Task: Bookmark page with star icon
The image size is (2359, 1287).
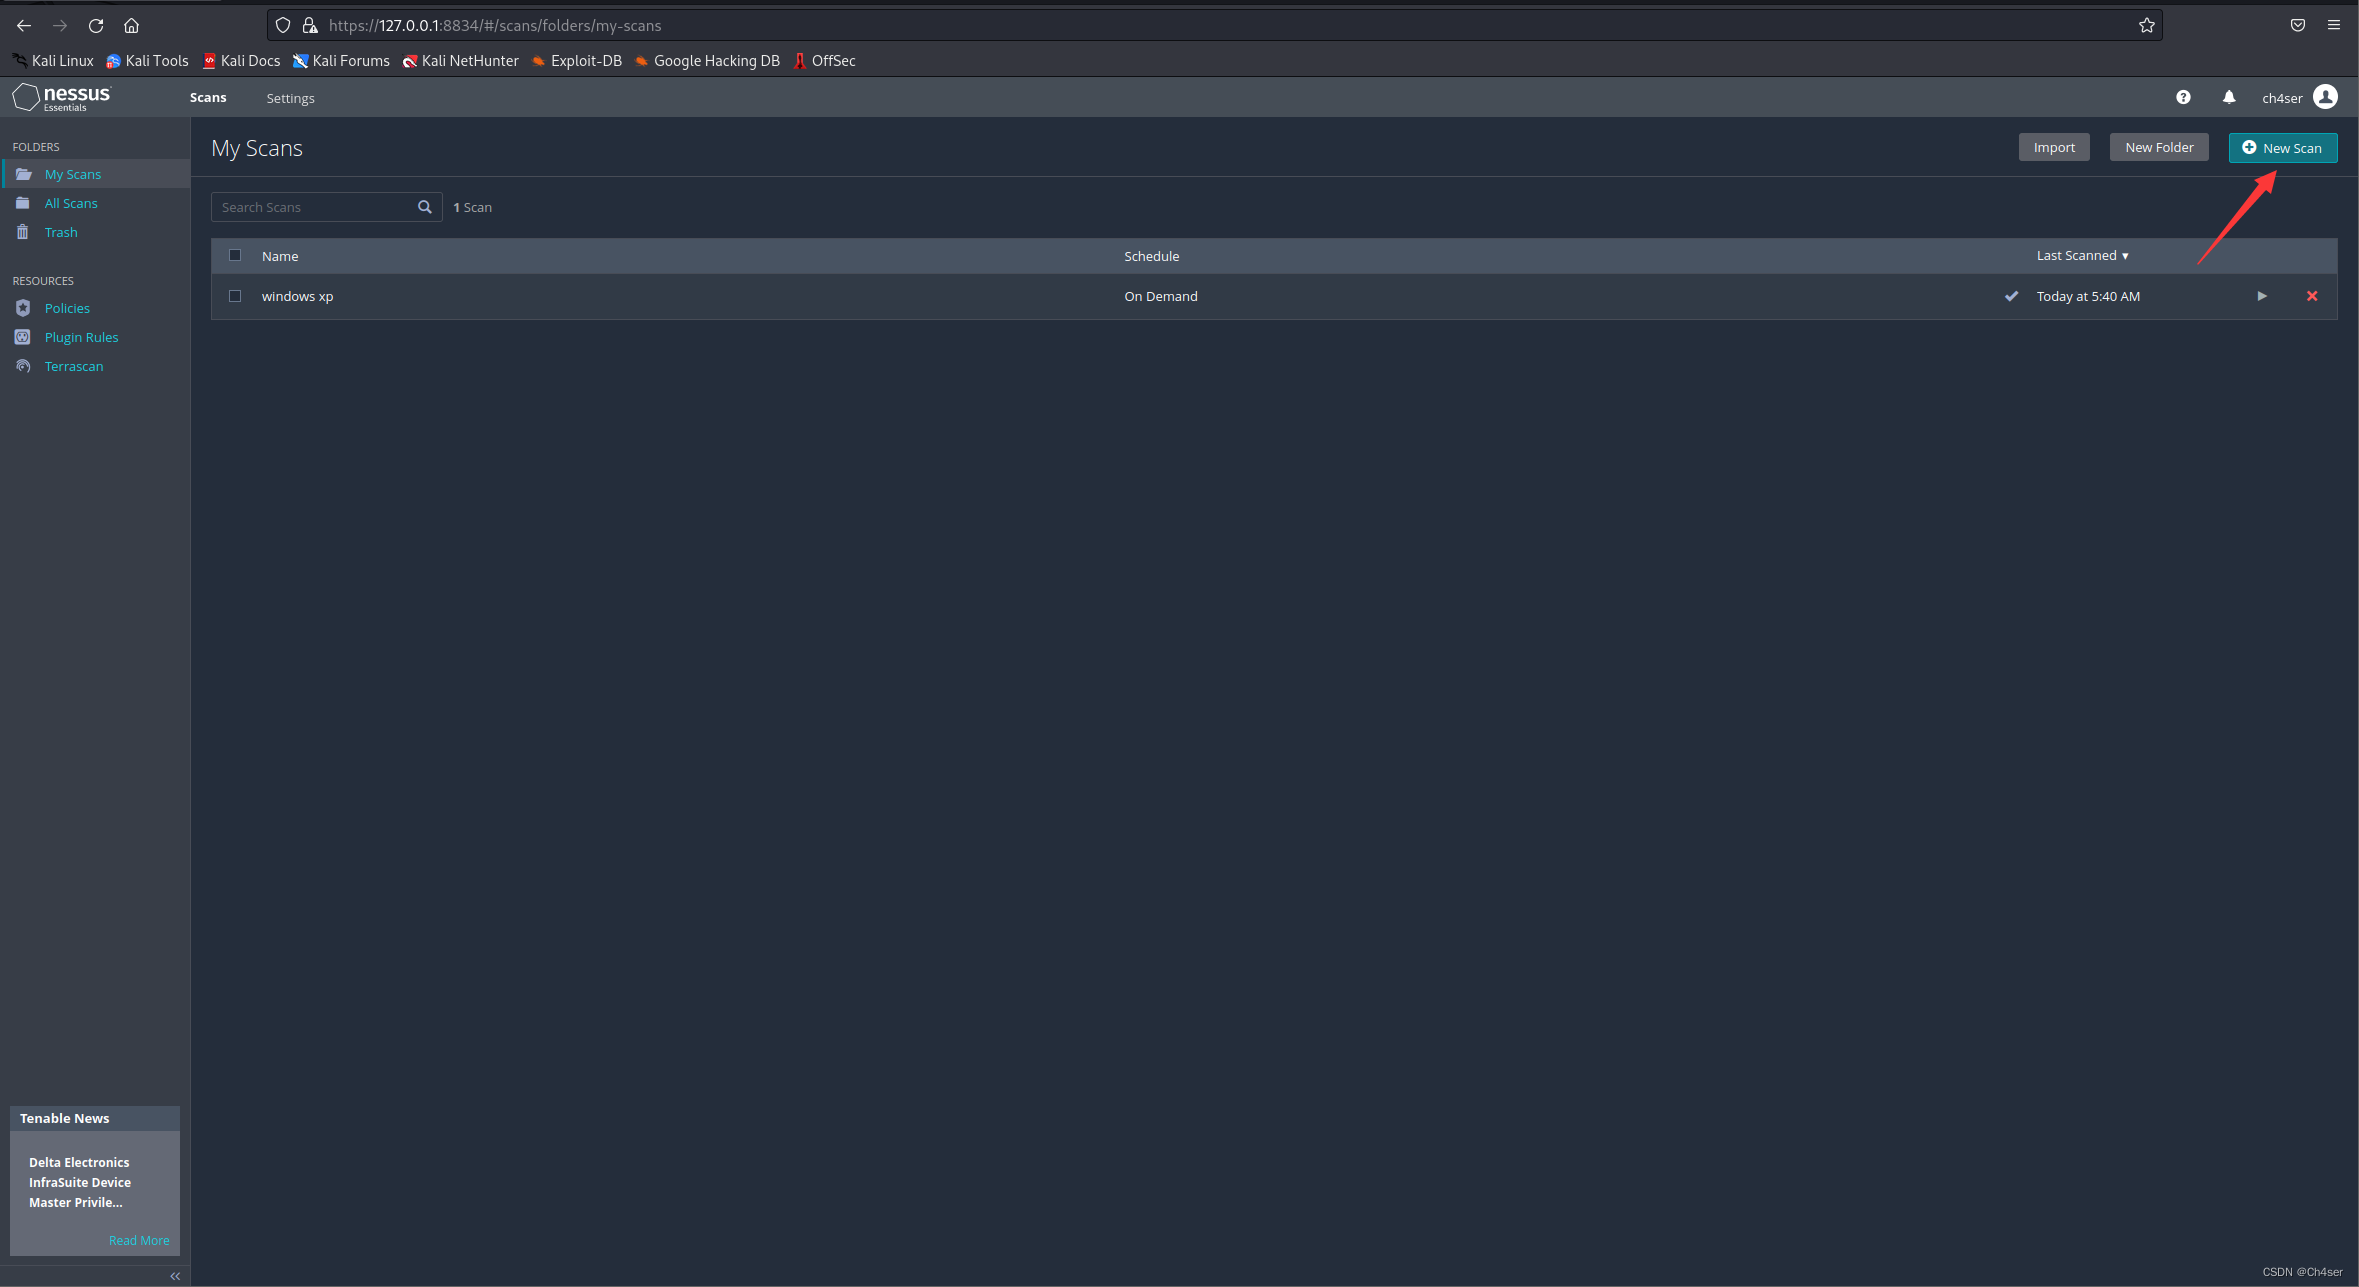Action: (2146, 25)
